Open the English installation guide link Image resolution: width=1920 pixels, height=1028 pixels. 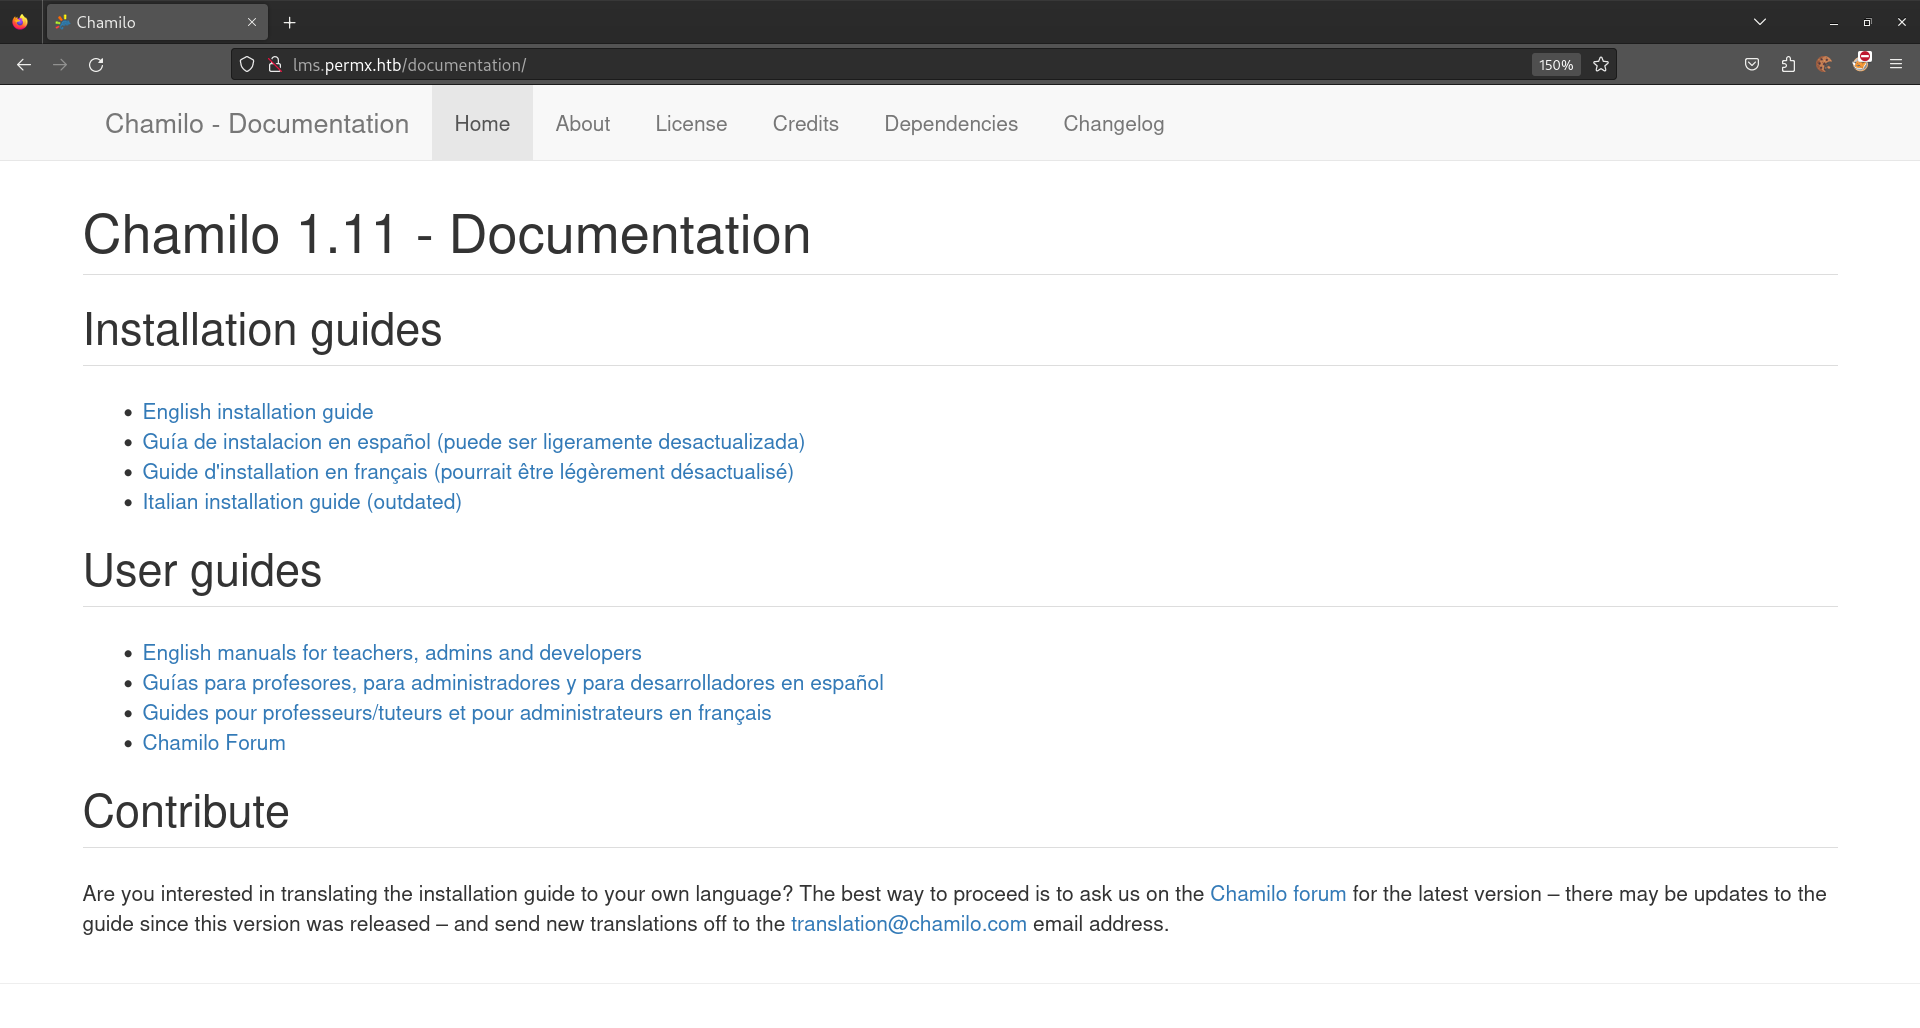tap(258, 412)
